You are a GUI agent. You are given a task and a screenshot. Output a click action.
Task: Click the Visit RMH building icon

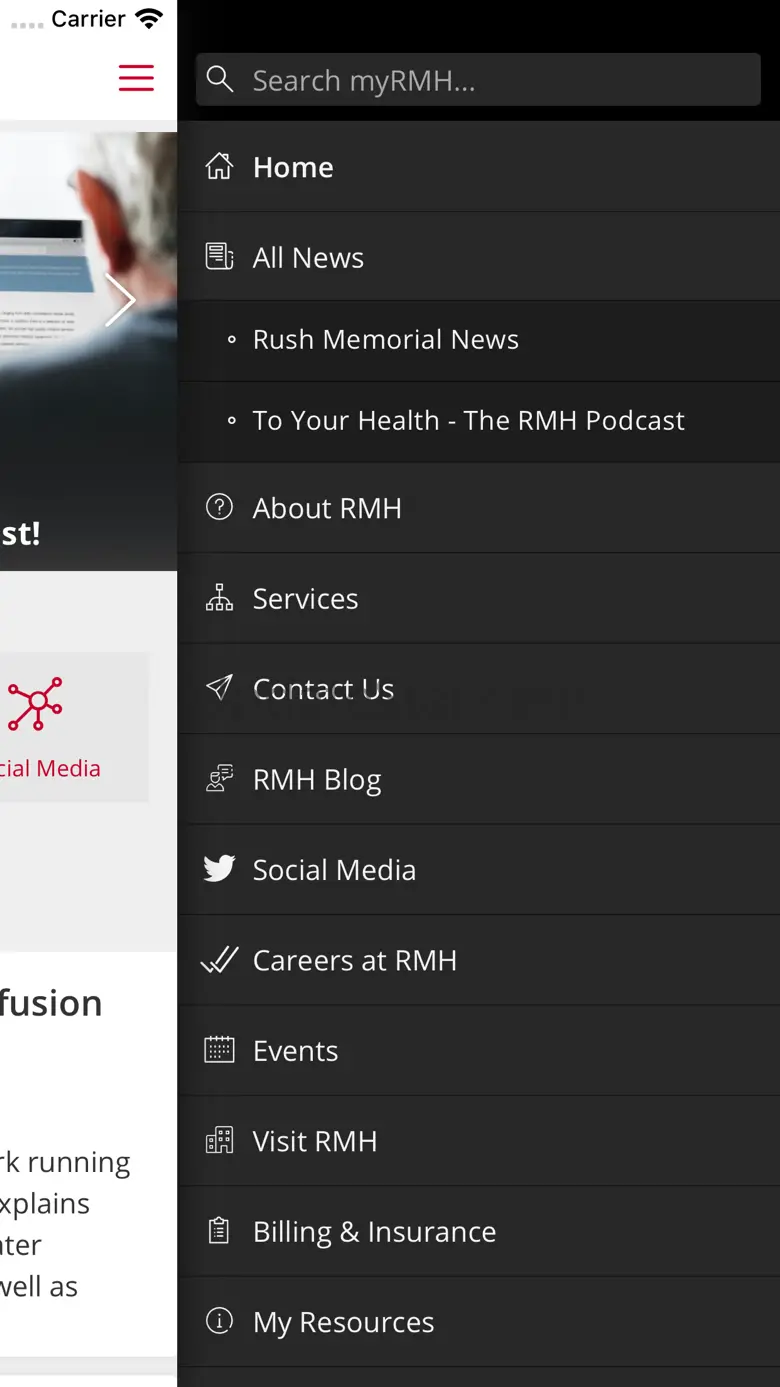pyautogui.click(x=219, y=1140)
